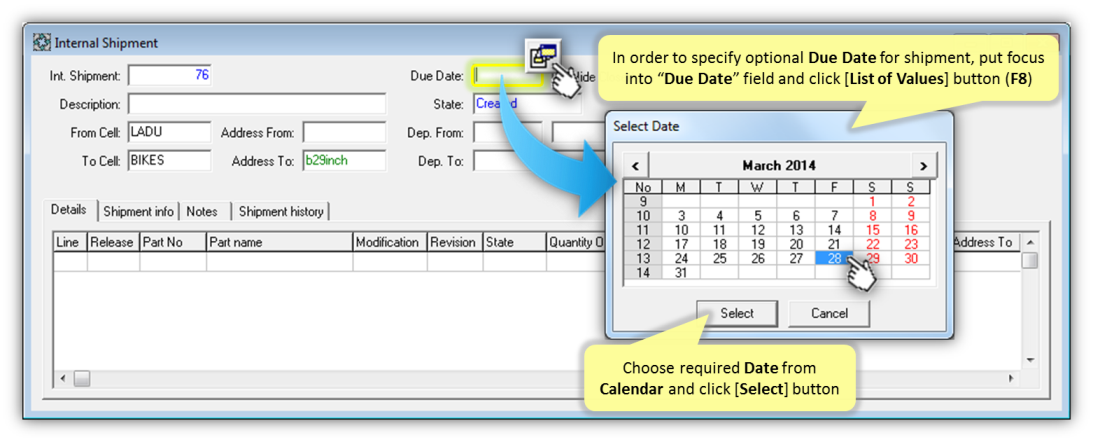
Task: Click the horizontal scrollbar thumb below the table
Action: (x=82, y=378)
